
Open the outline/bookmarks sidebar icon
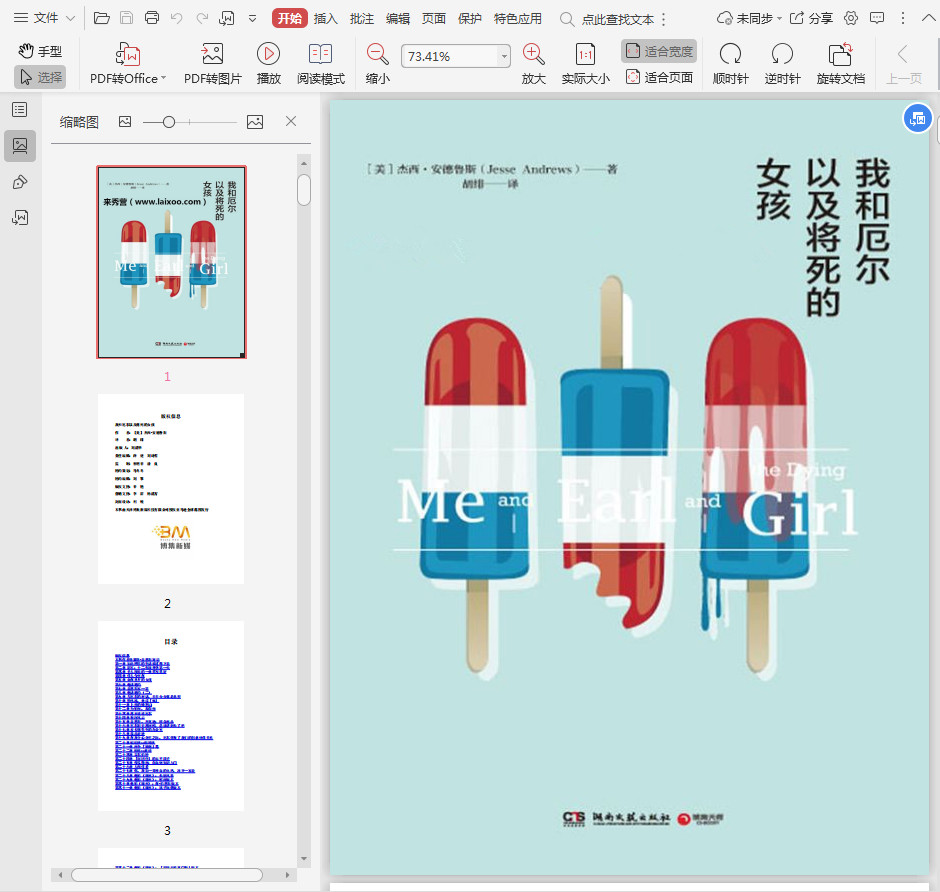tap(20, 110)
